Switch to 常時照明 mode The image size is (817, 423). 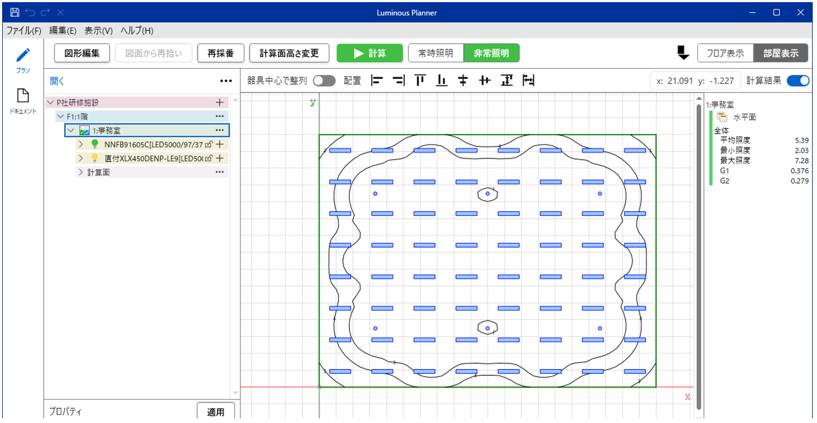tap(435, 53)
